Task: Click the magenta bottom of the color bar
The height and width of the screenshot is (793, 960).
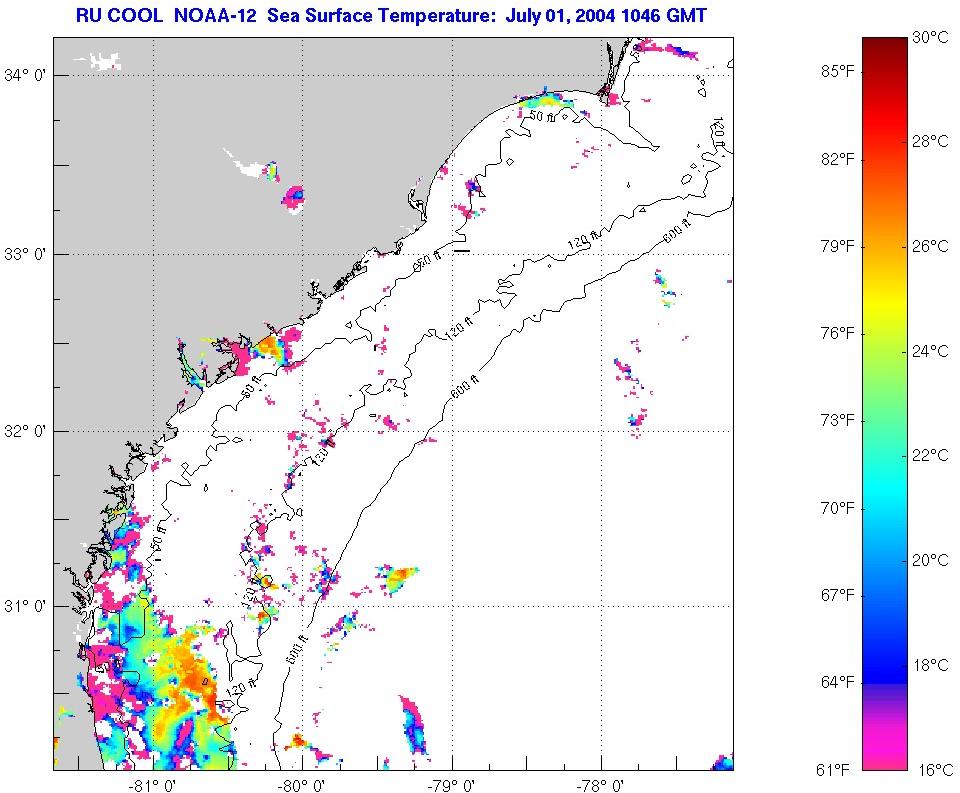Action: pyautogui.click(x=885, y=753)
